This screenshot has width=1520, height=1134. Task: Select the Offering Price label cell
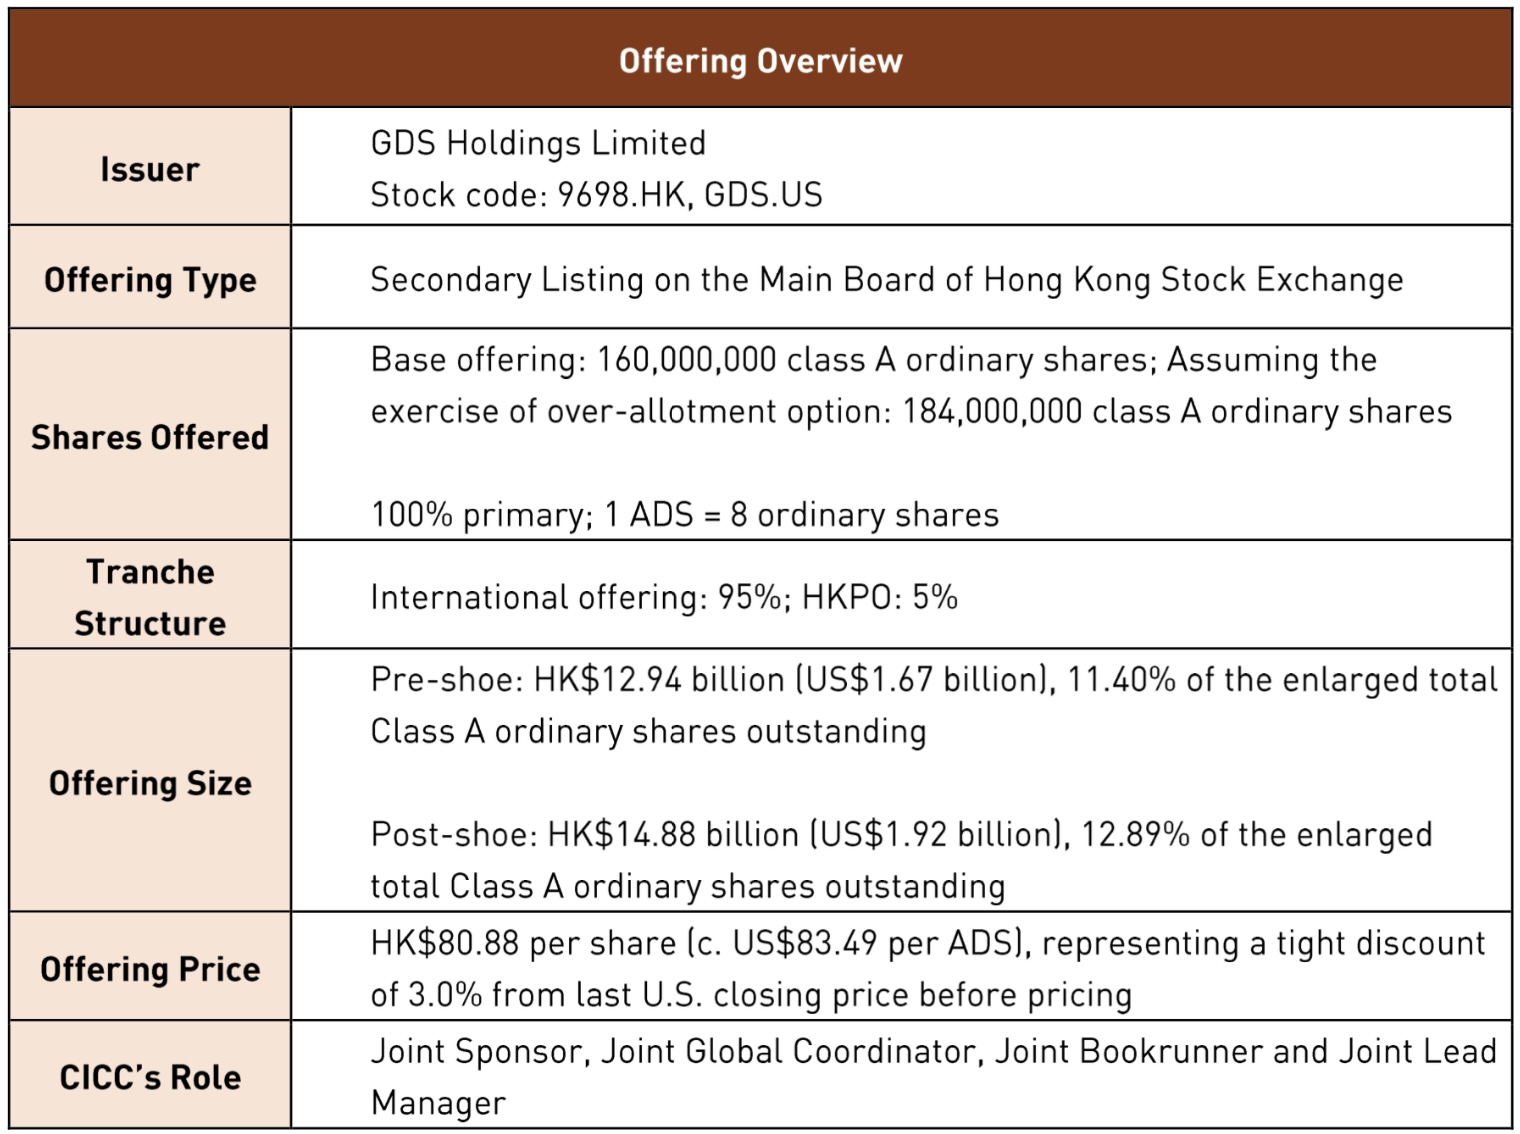pyautogui.click(x=150, y=969)
